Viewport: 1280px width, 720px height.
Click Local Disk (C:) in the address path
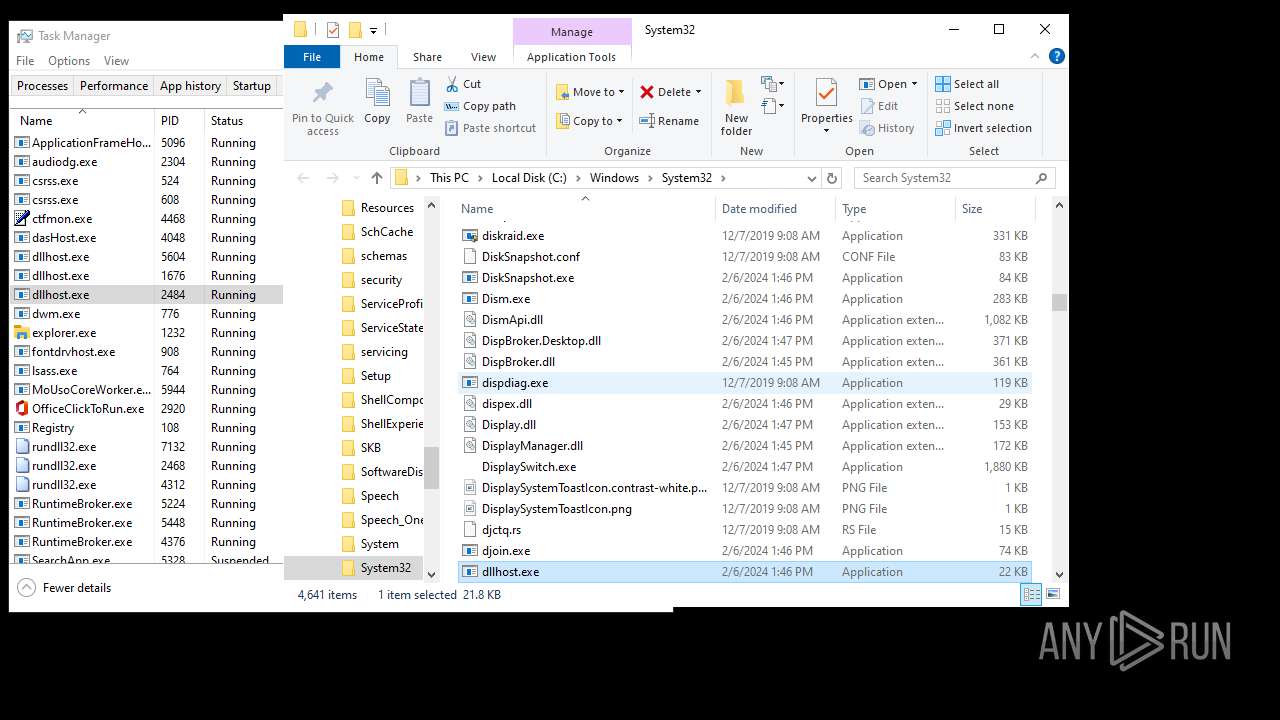[529, 178]
